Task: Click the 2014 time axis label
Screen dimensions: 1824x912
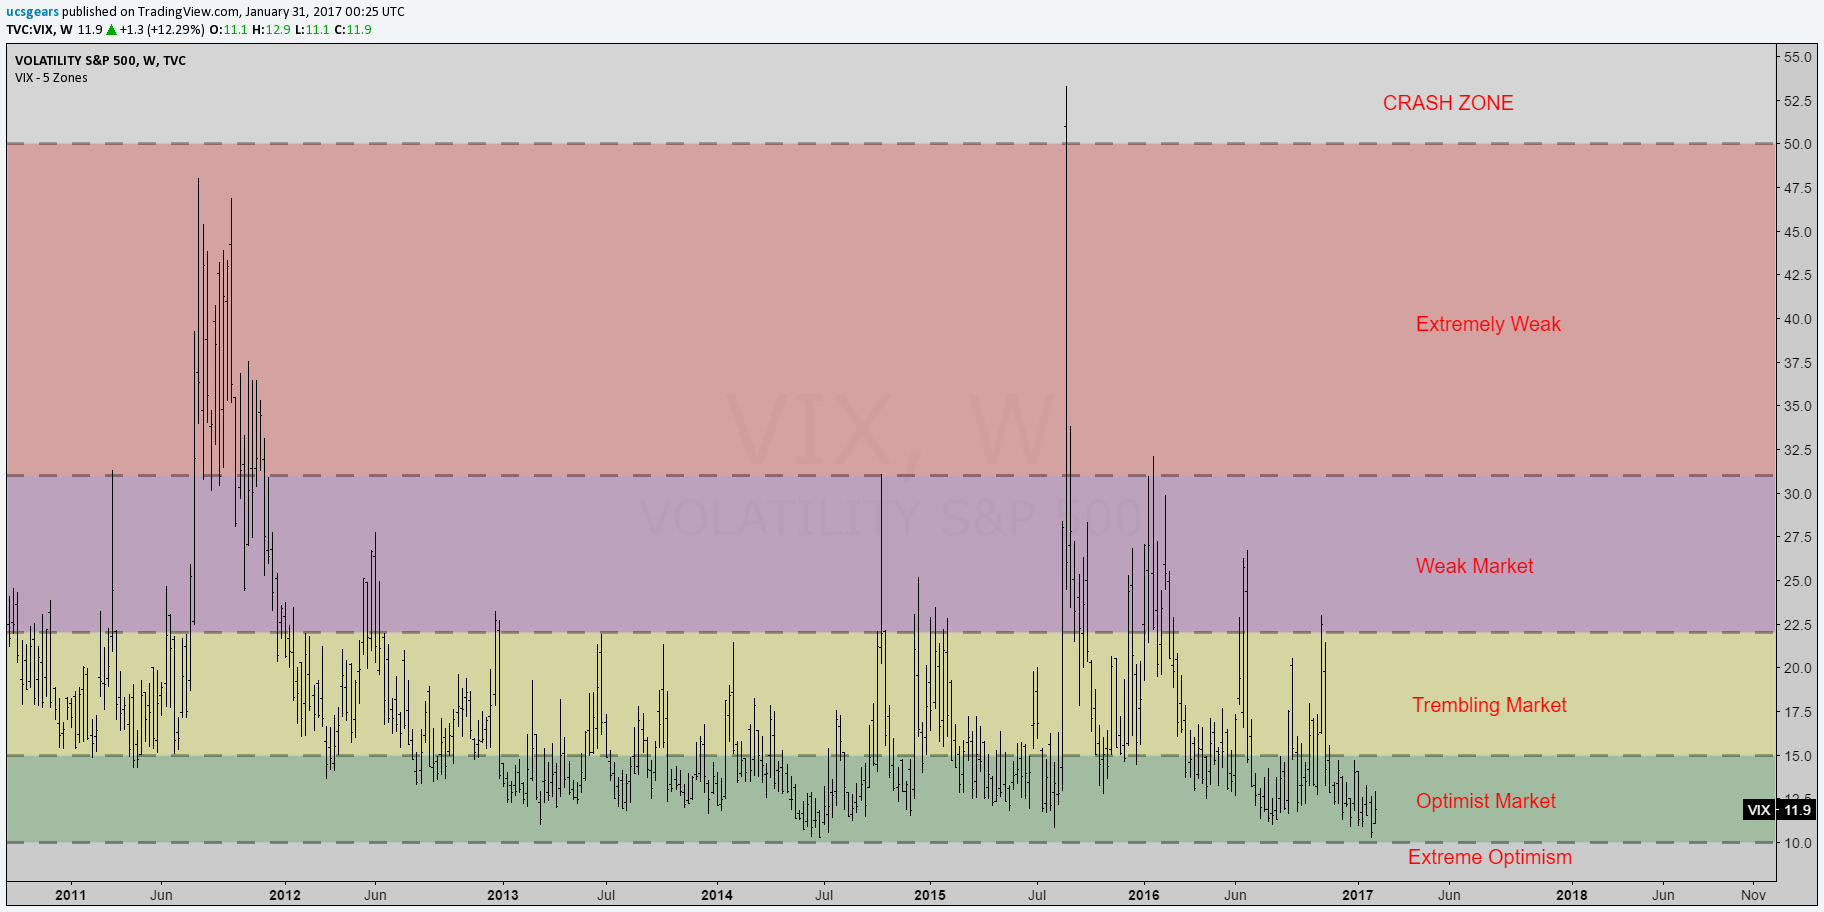Action: pos(717,895)
